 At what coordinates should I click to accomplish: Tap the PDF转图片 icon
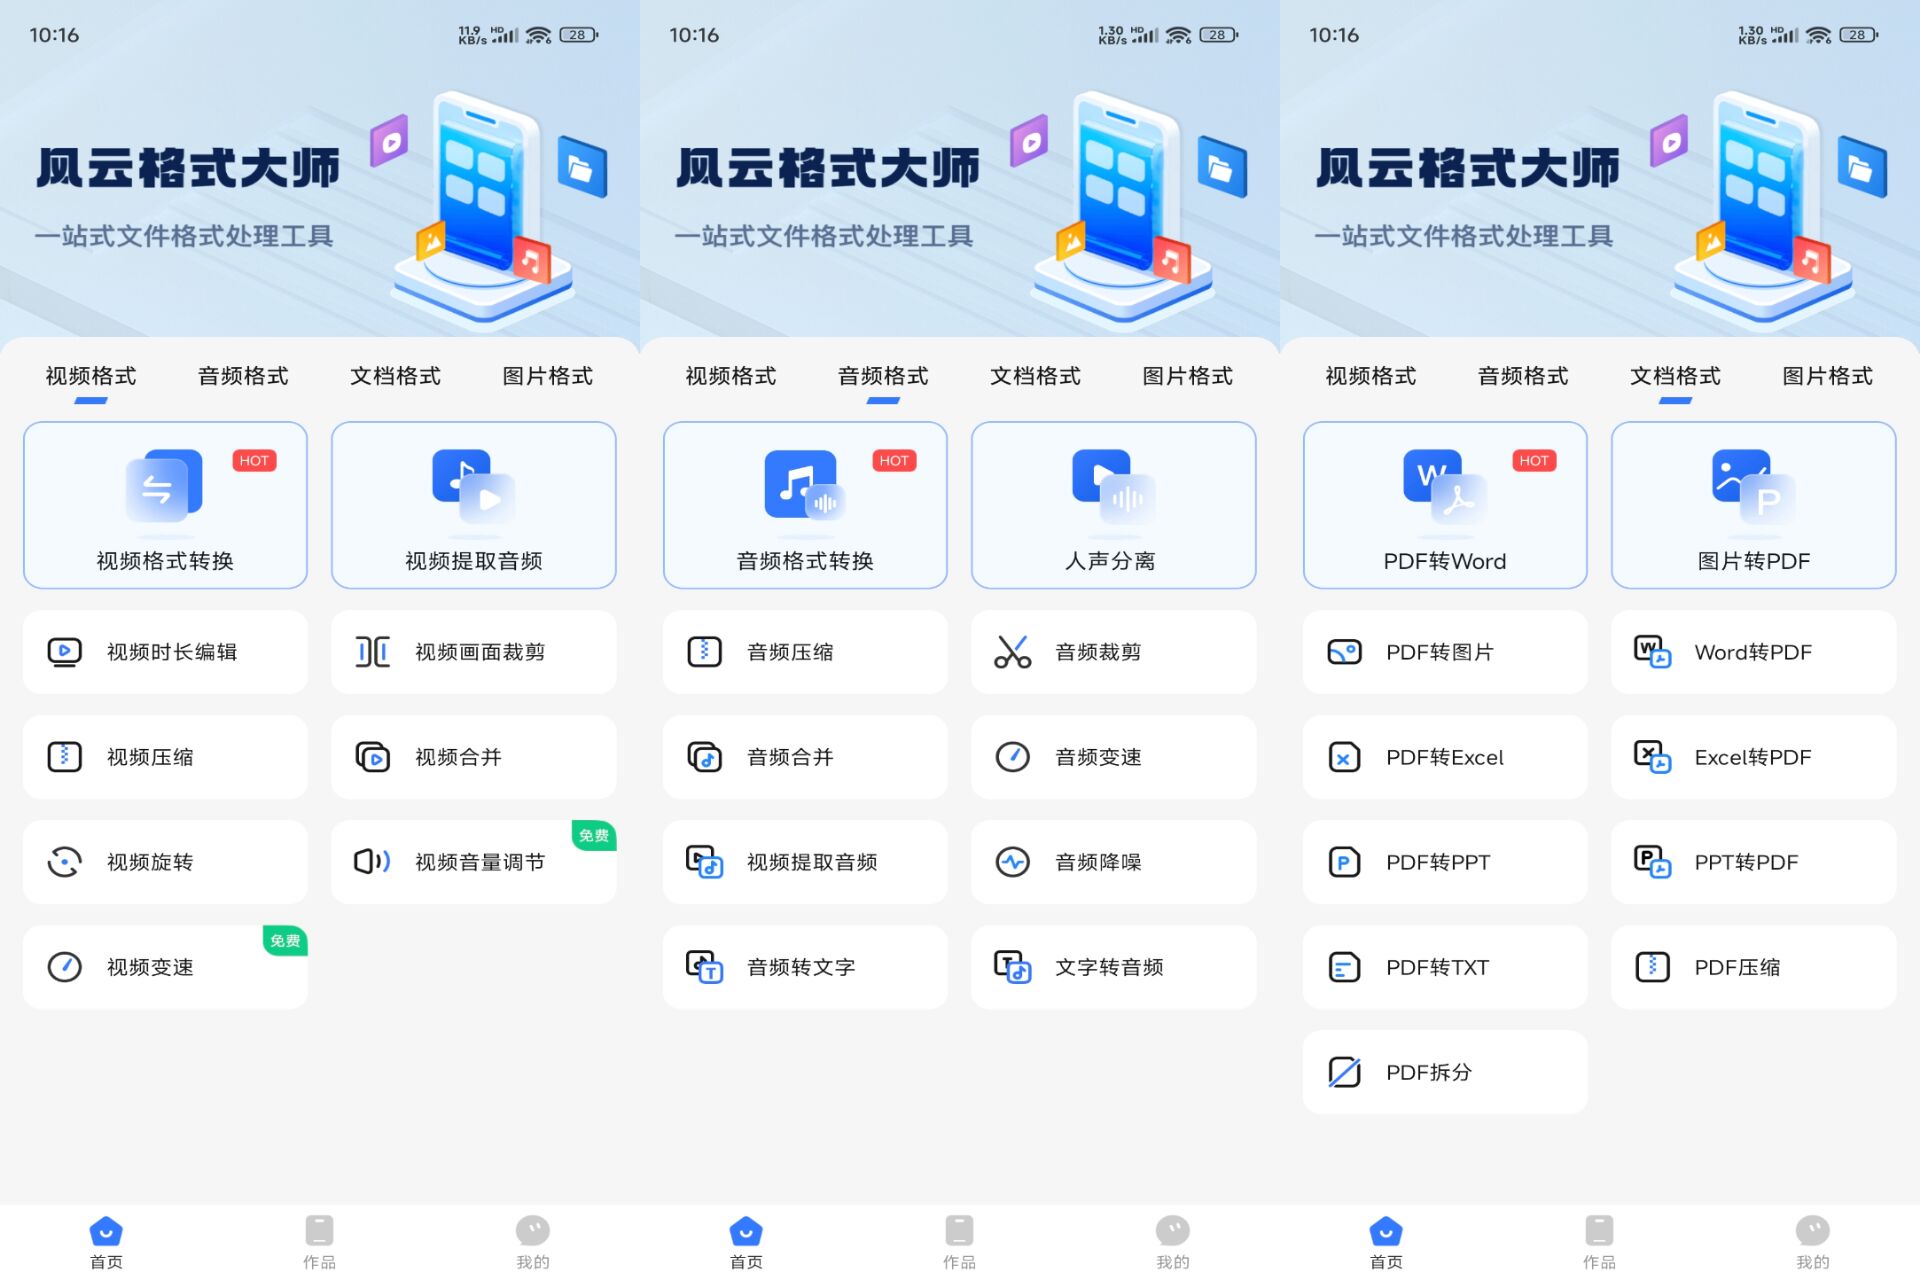1345,652
